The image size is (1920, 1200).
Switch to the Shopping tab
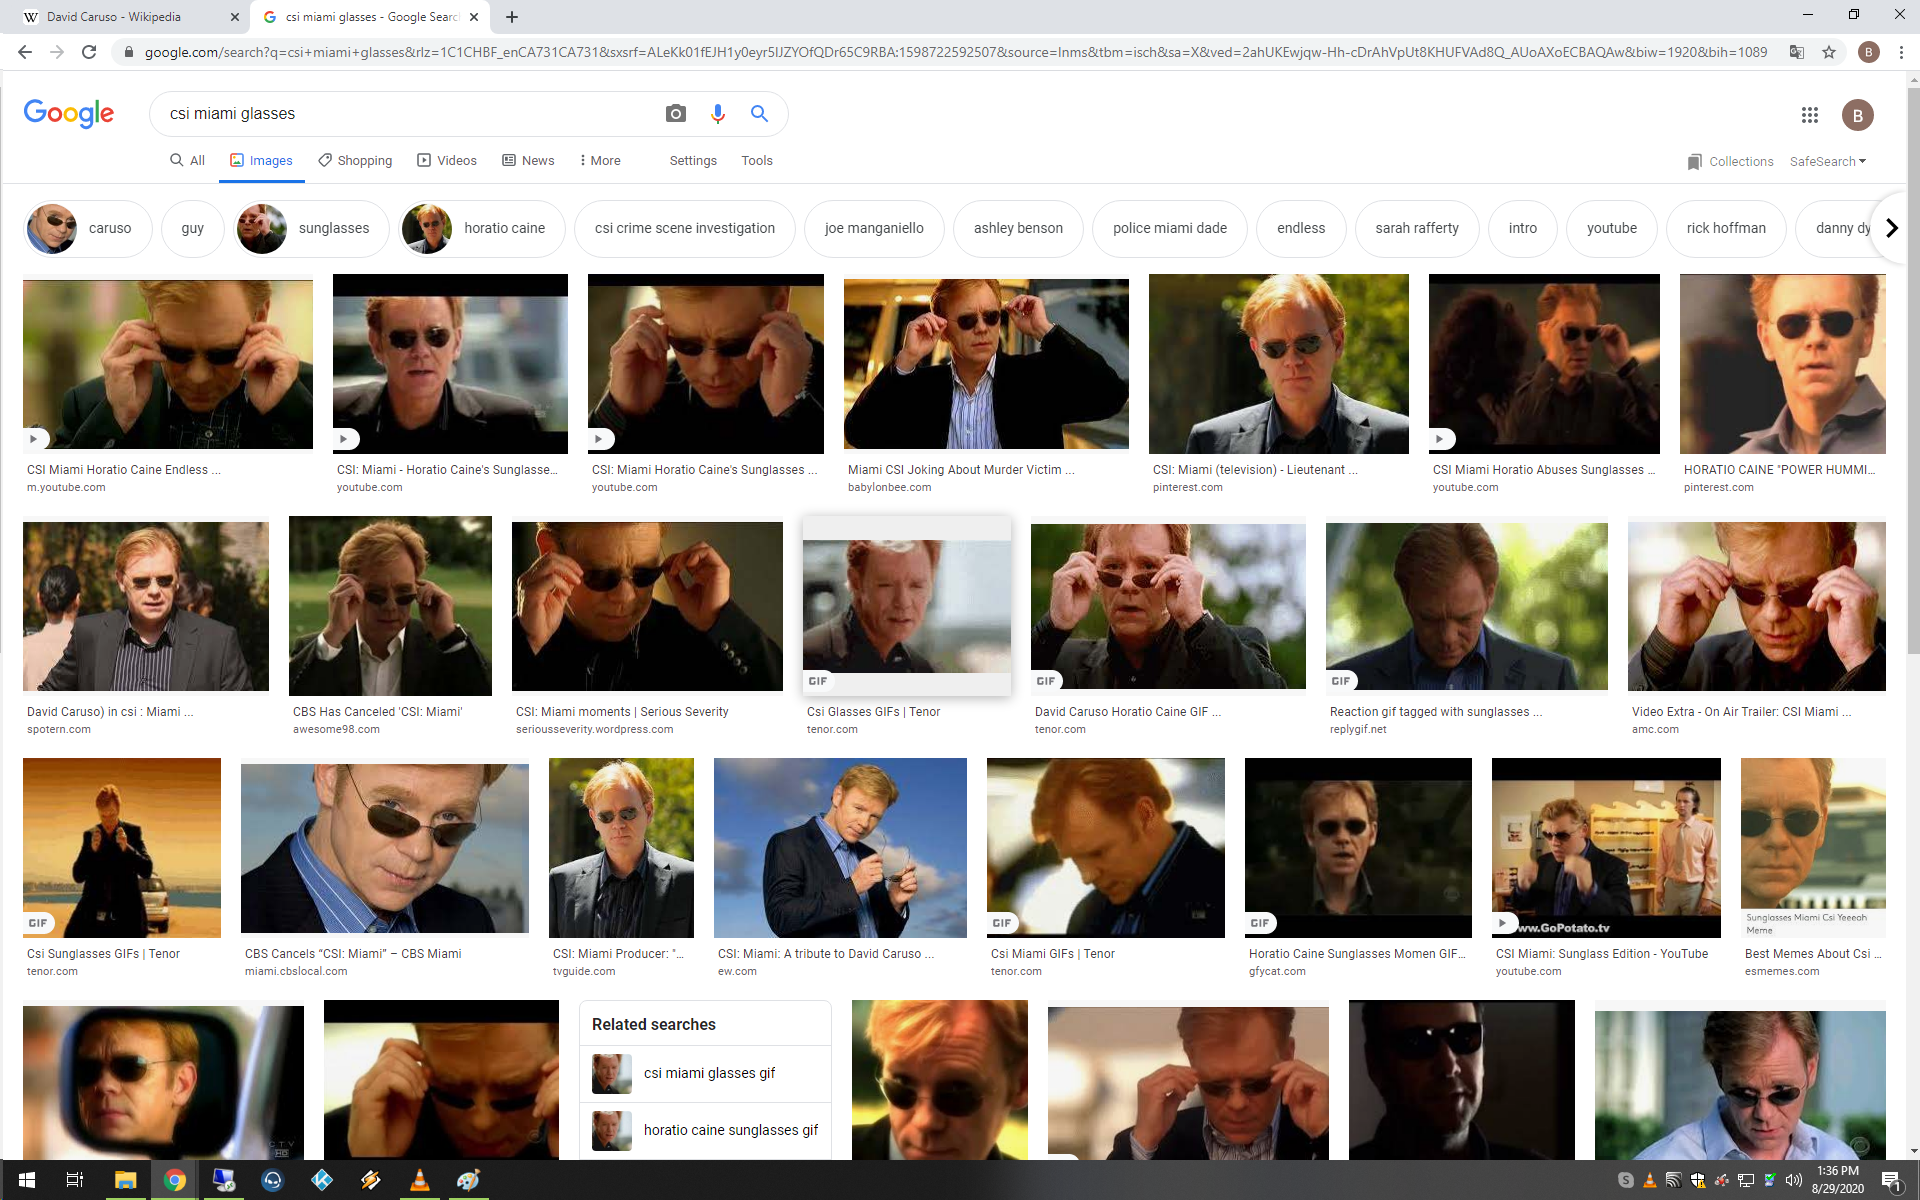355,160
